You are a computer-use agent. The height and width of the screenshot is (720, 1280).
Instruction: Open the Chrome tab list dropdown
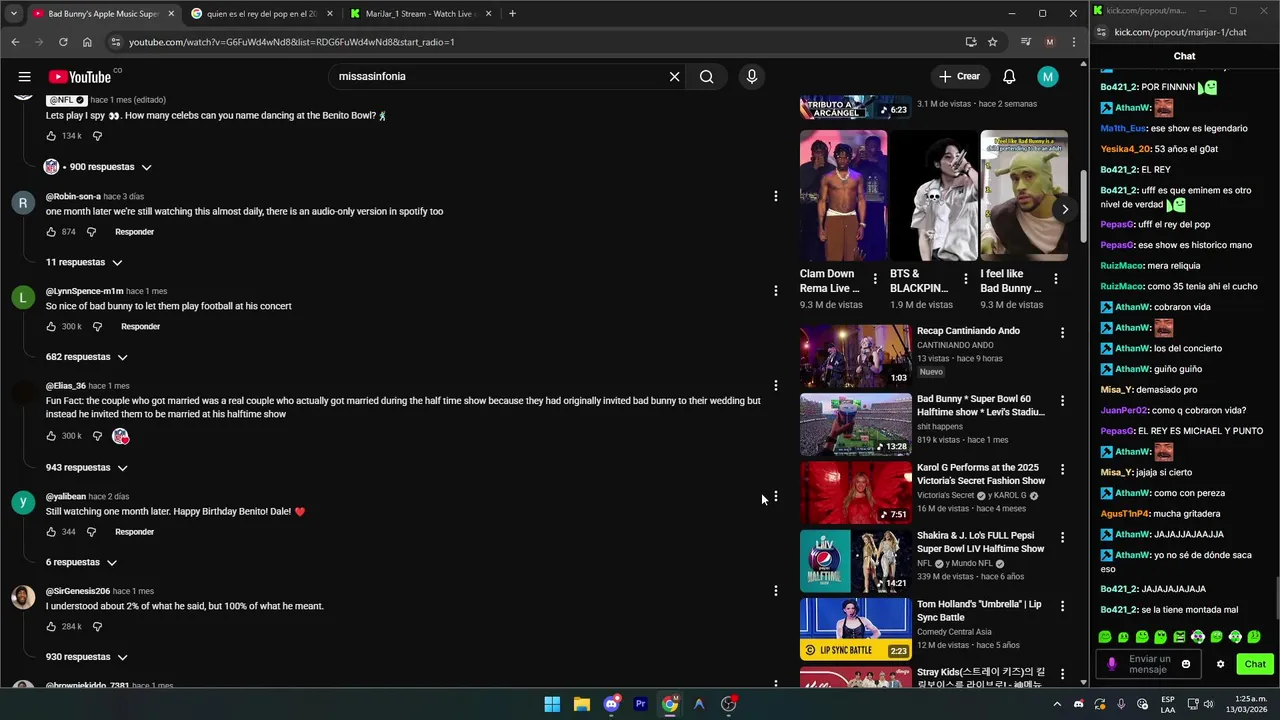pyautogui.click(x=13, y=14)
